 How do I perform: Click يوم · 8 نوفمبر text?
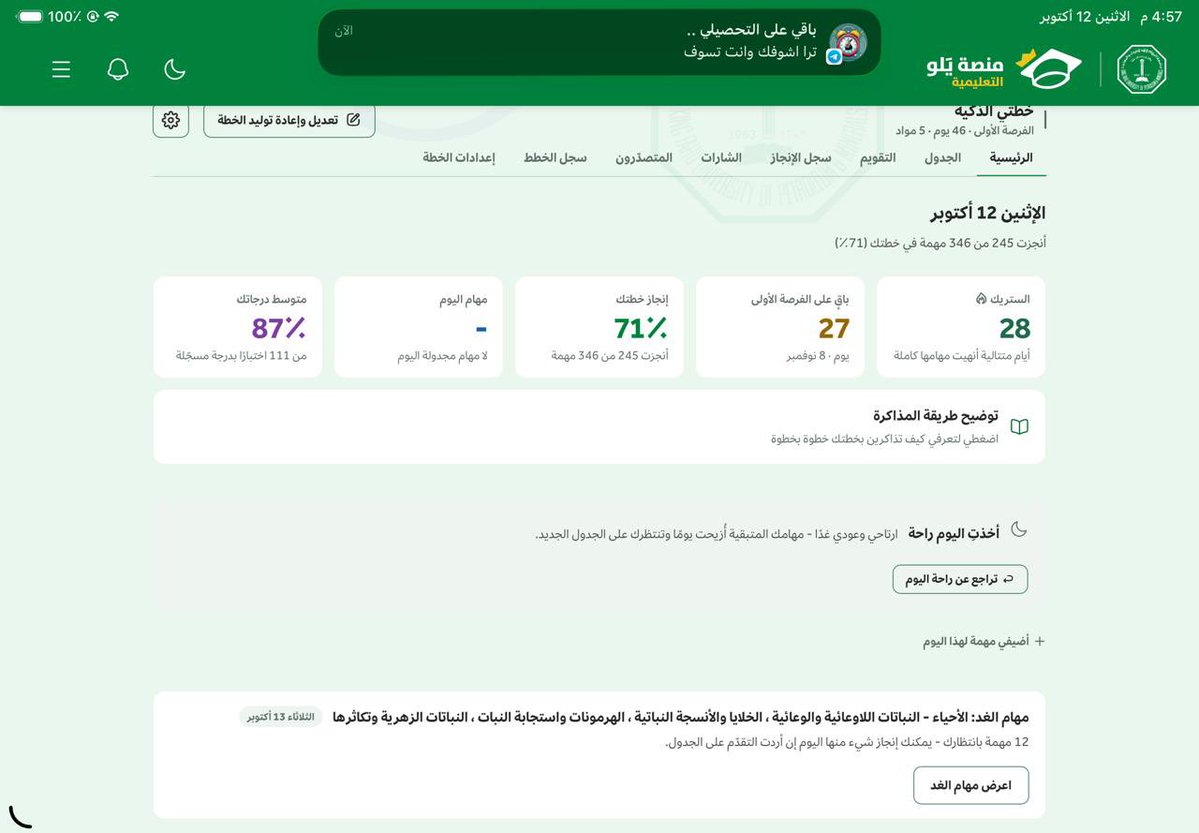click(817, 356)
